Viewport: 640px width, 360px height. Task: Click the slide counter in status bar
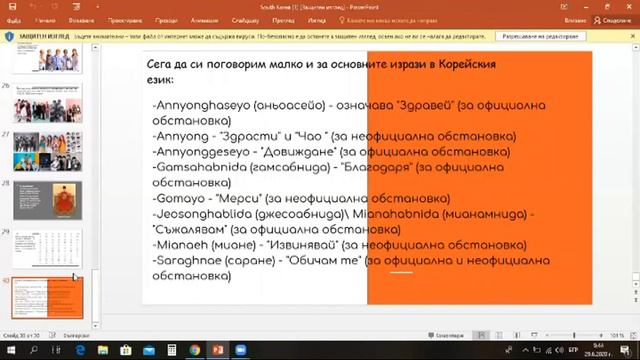coord(21,336)
